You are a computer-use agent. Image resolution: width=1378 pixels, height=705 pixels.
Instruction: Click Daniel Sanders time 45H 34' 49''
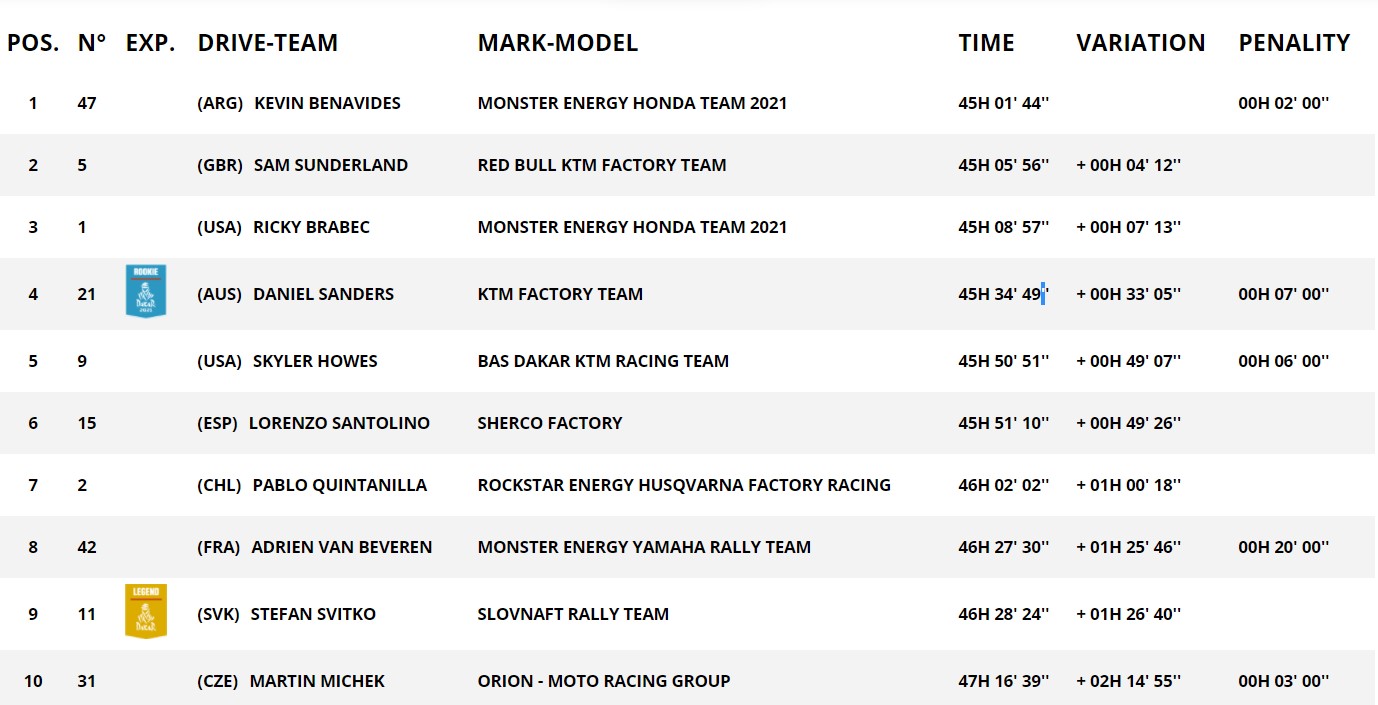point(1004,294)
